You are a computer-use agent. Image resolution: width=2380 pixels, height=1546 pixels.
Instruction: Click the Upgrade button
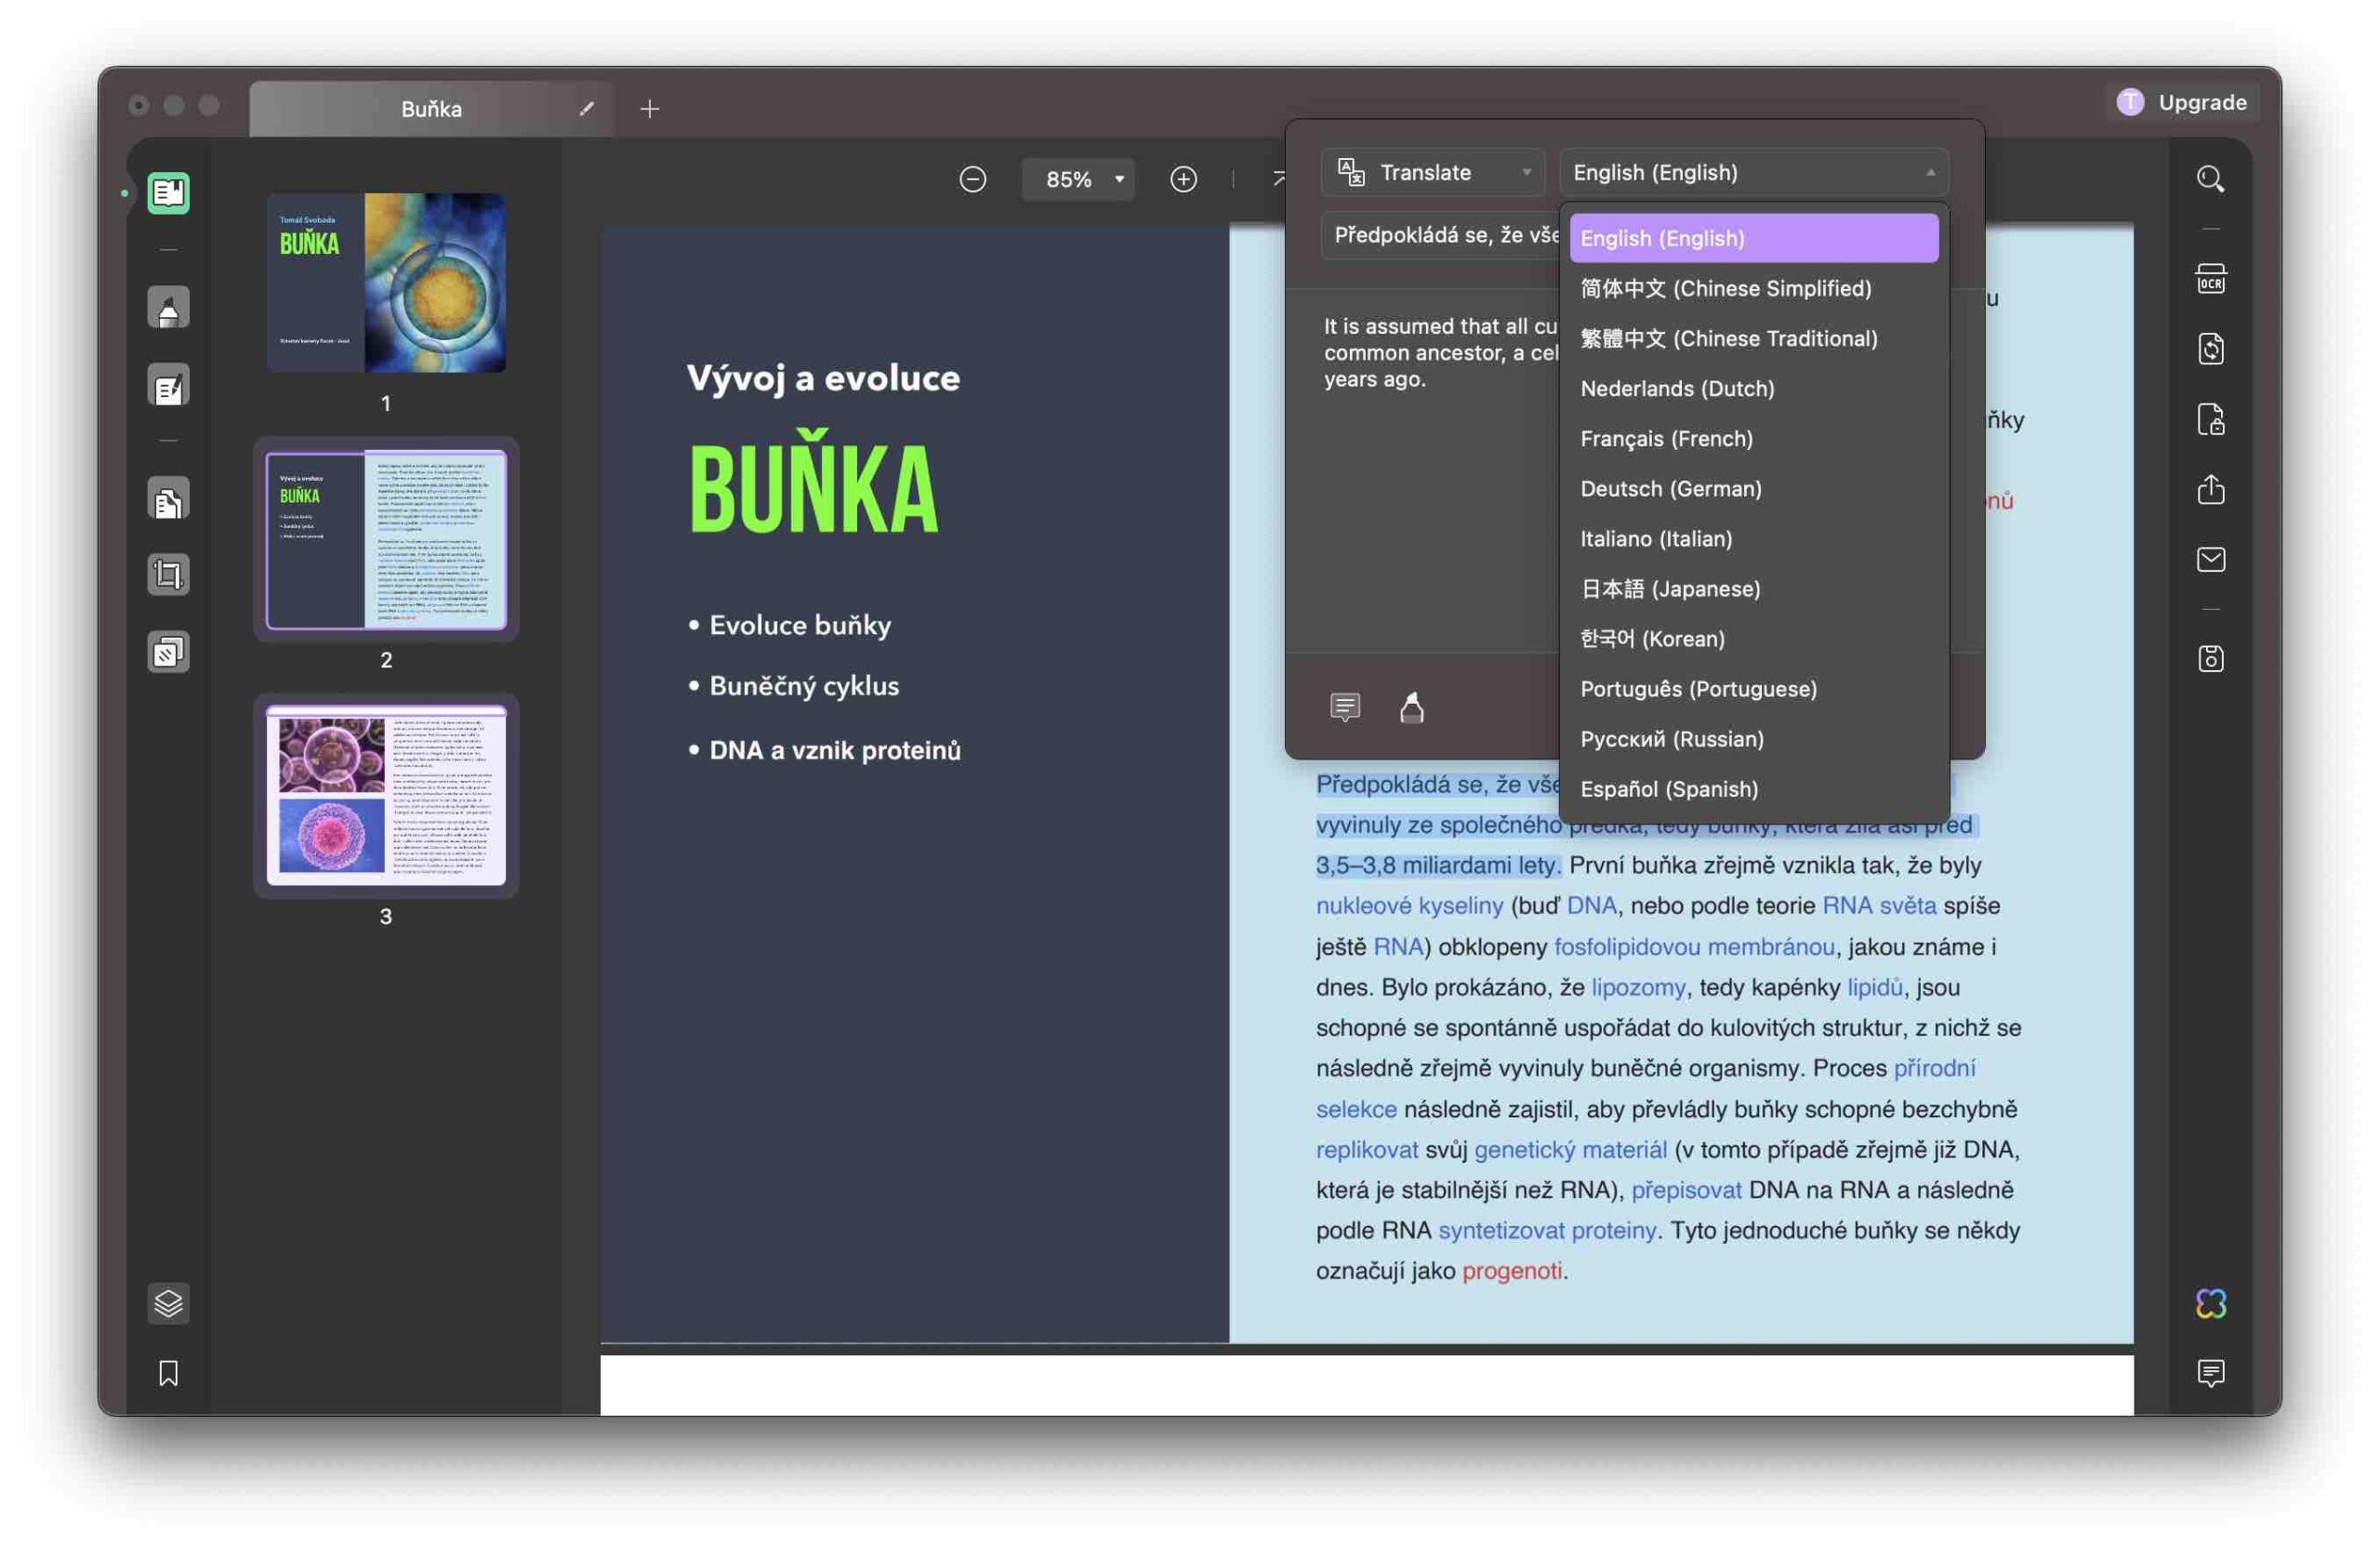tap(2182, 102)
